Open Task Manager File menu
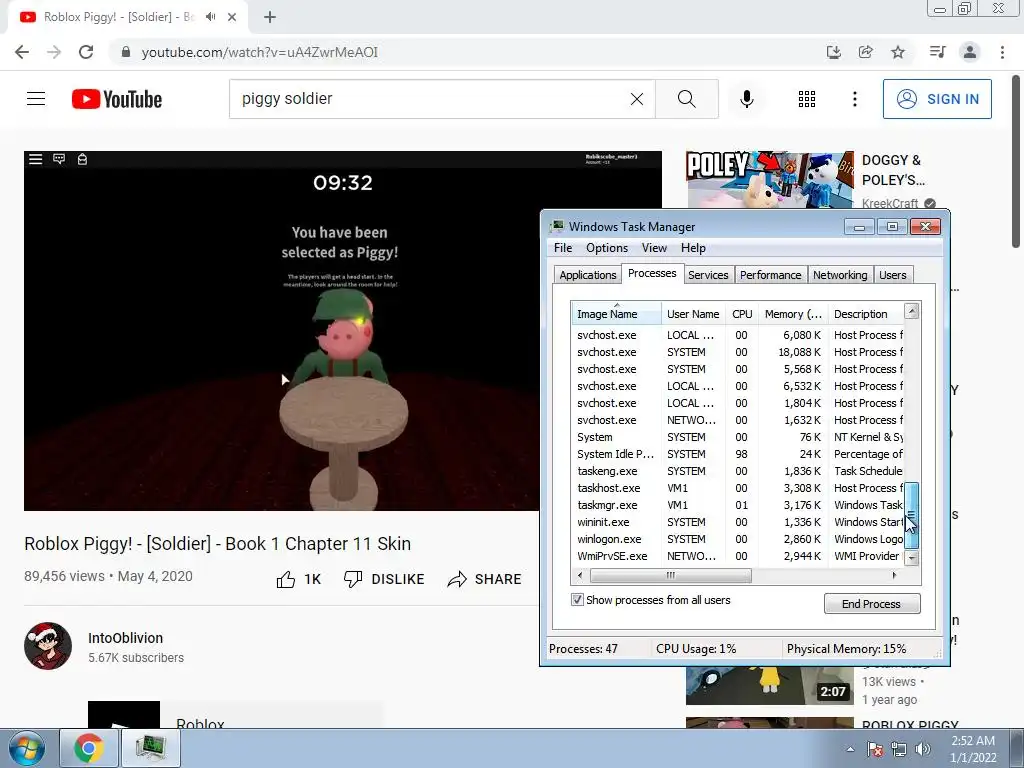 pos(563,248)
